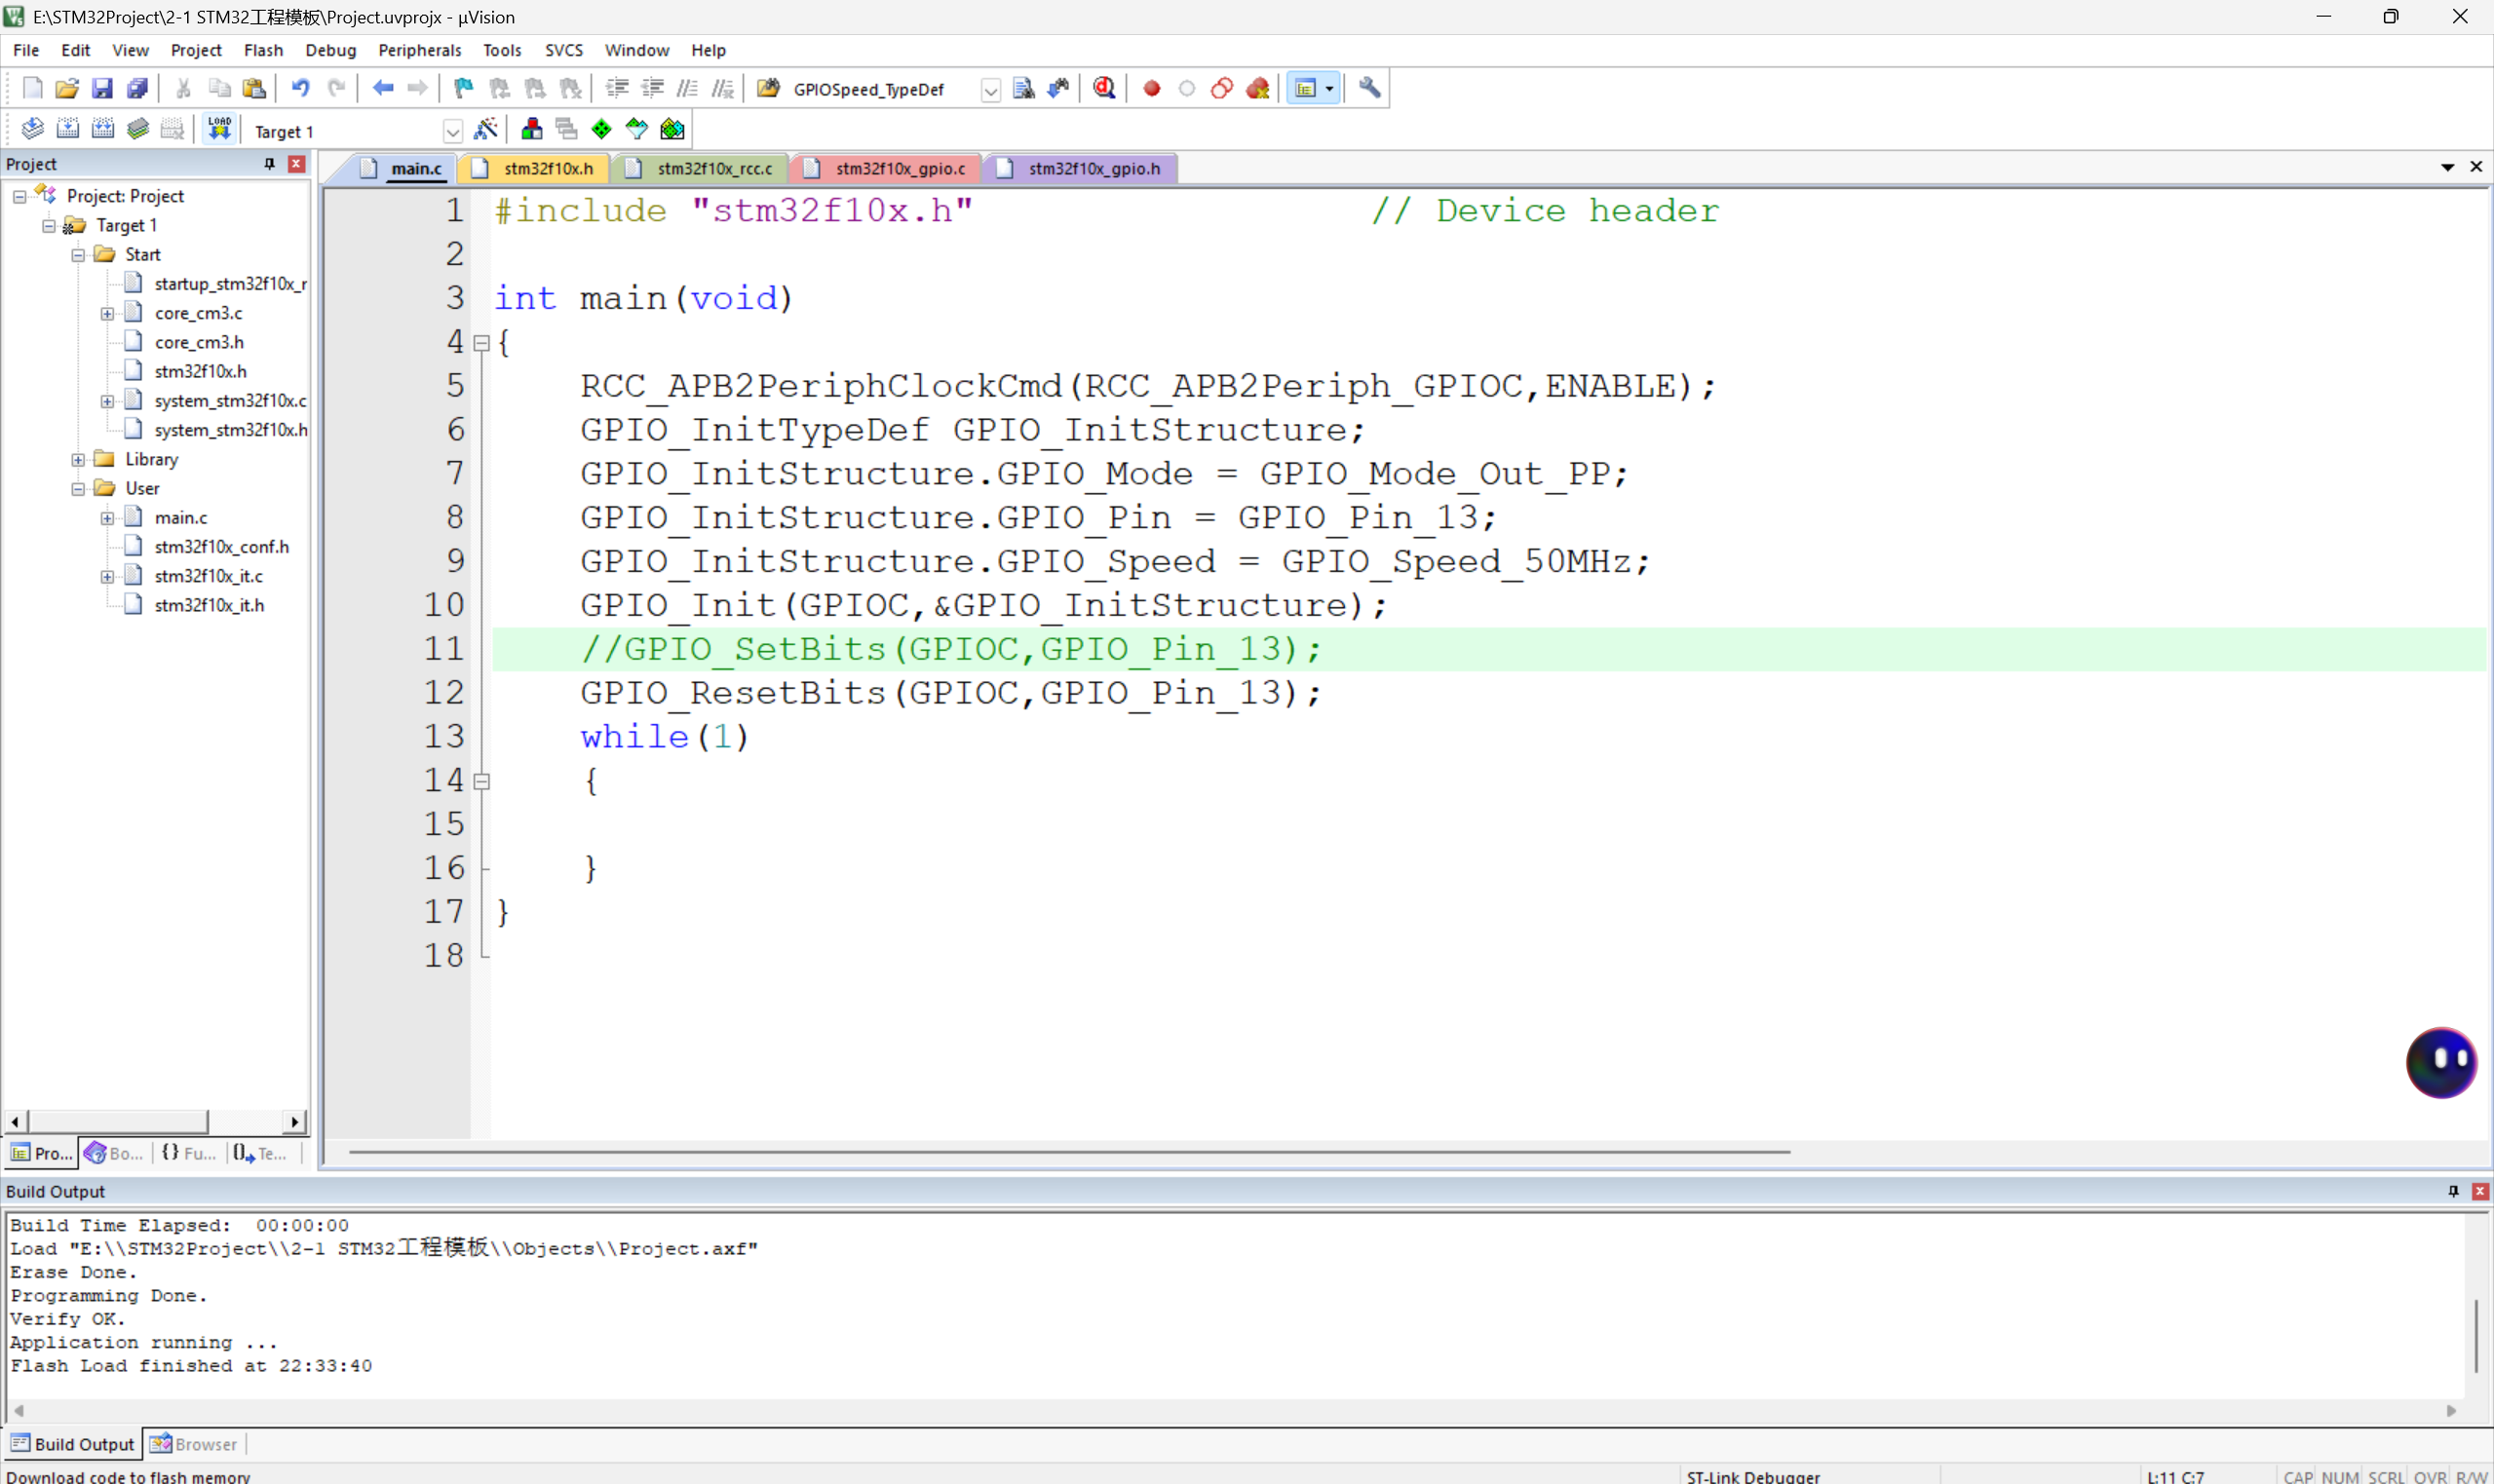2494x1484 pixels.
Task: Select stm32f10x_conf.h in project tree
Action: coord(221,546)
